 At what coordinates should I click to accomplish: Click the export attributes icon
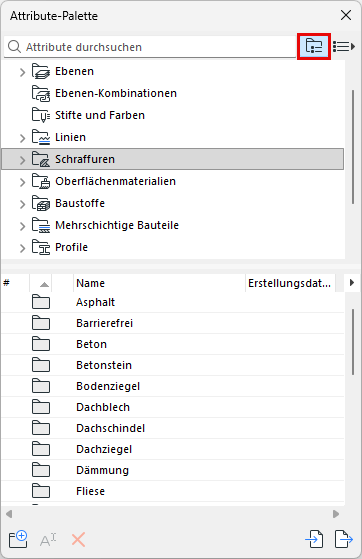(x=344, y=539)
